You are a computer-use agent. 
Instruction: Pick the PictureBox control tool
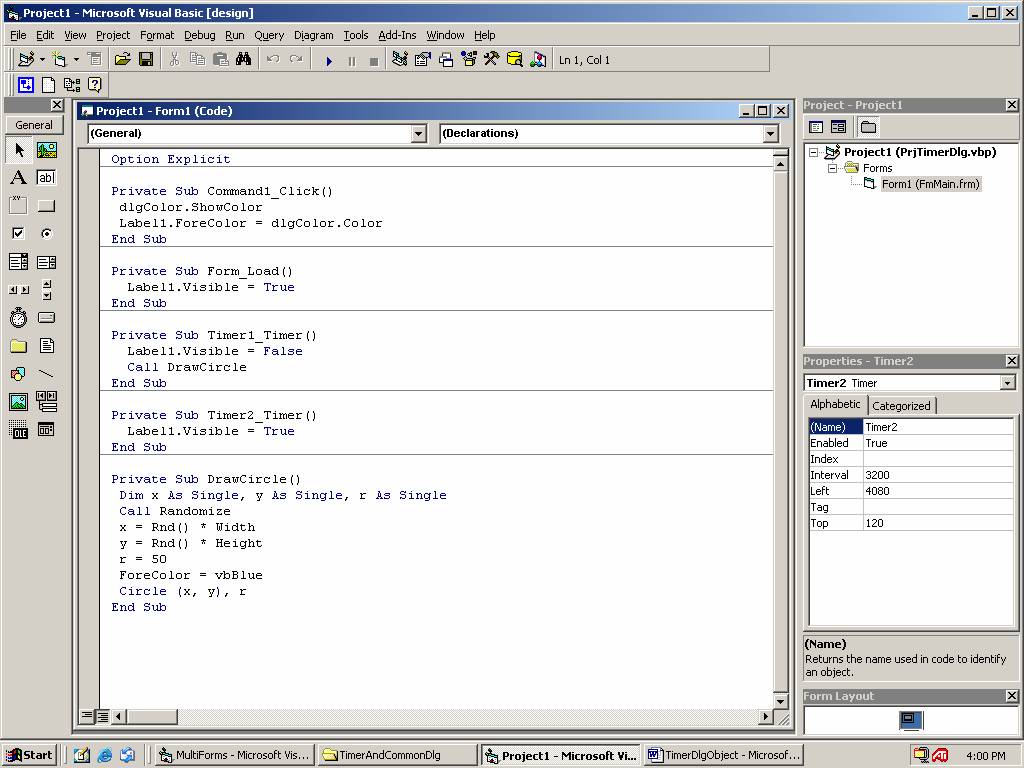pos(46,150)
